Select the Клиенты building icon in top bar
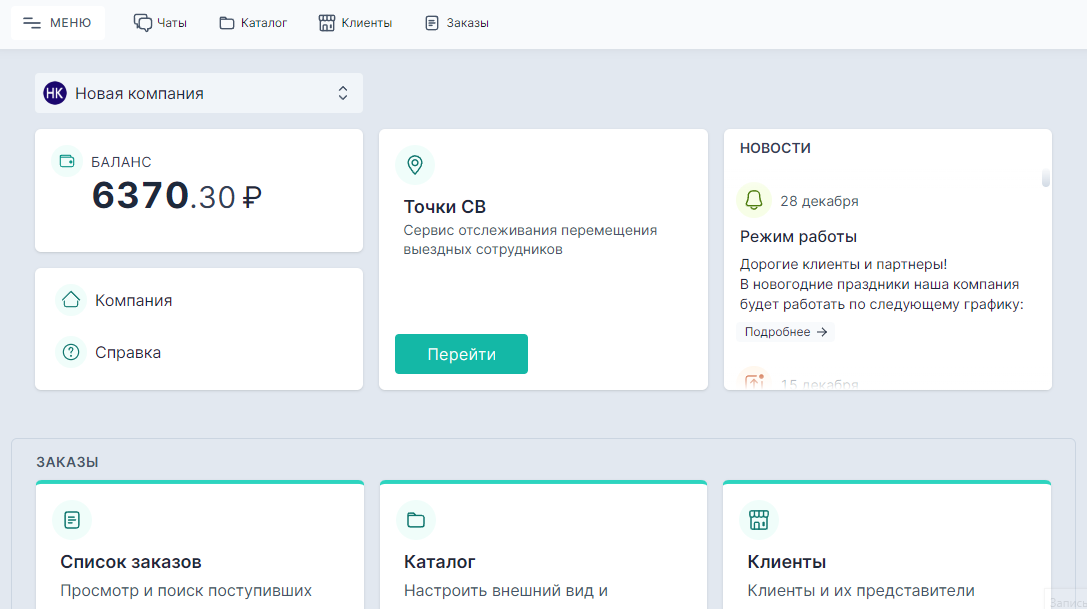 coord(326,22)
